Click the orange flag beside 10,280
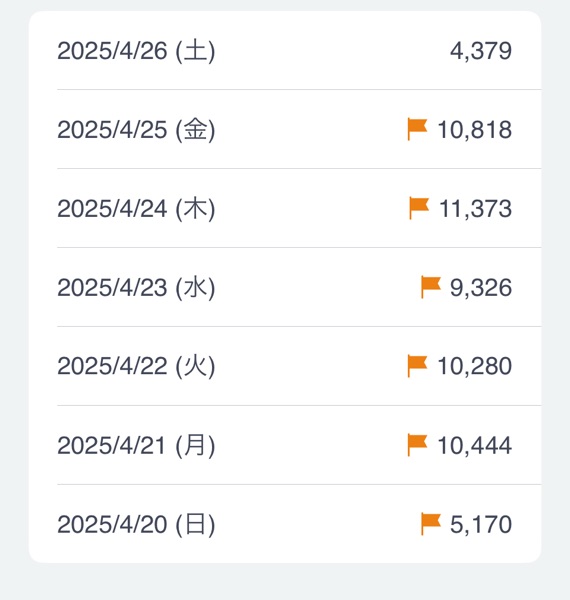Screen dimensions: 570x600 coord(417,366)
